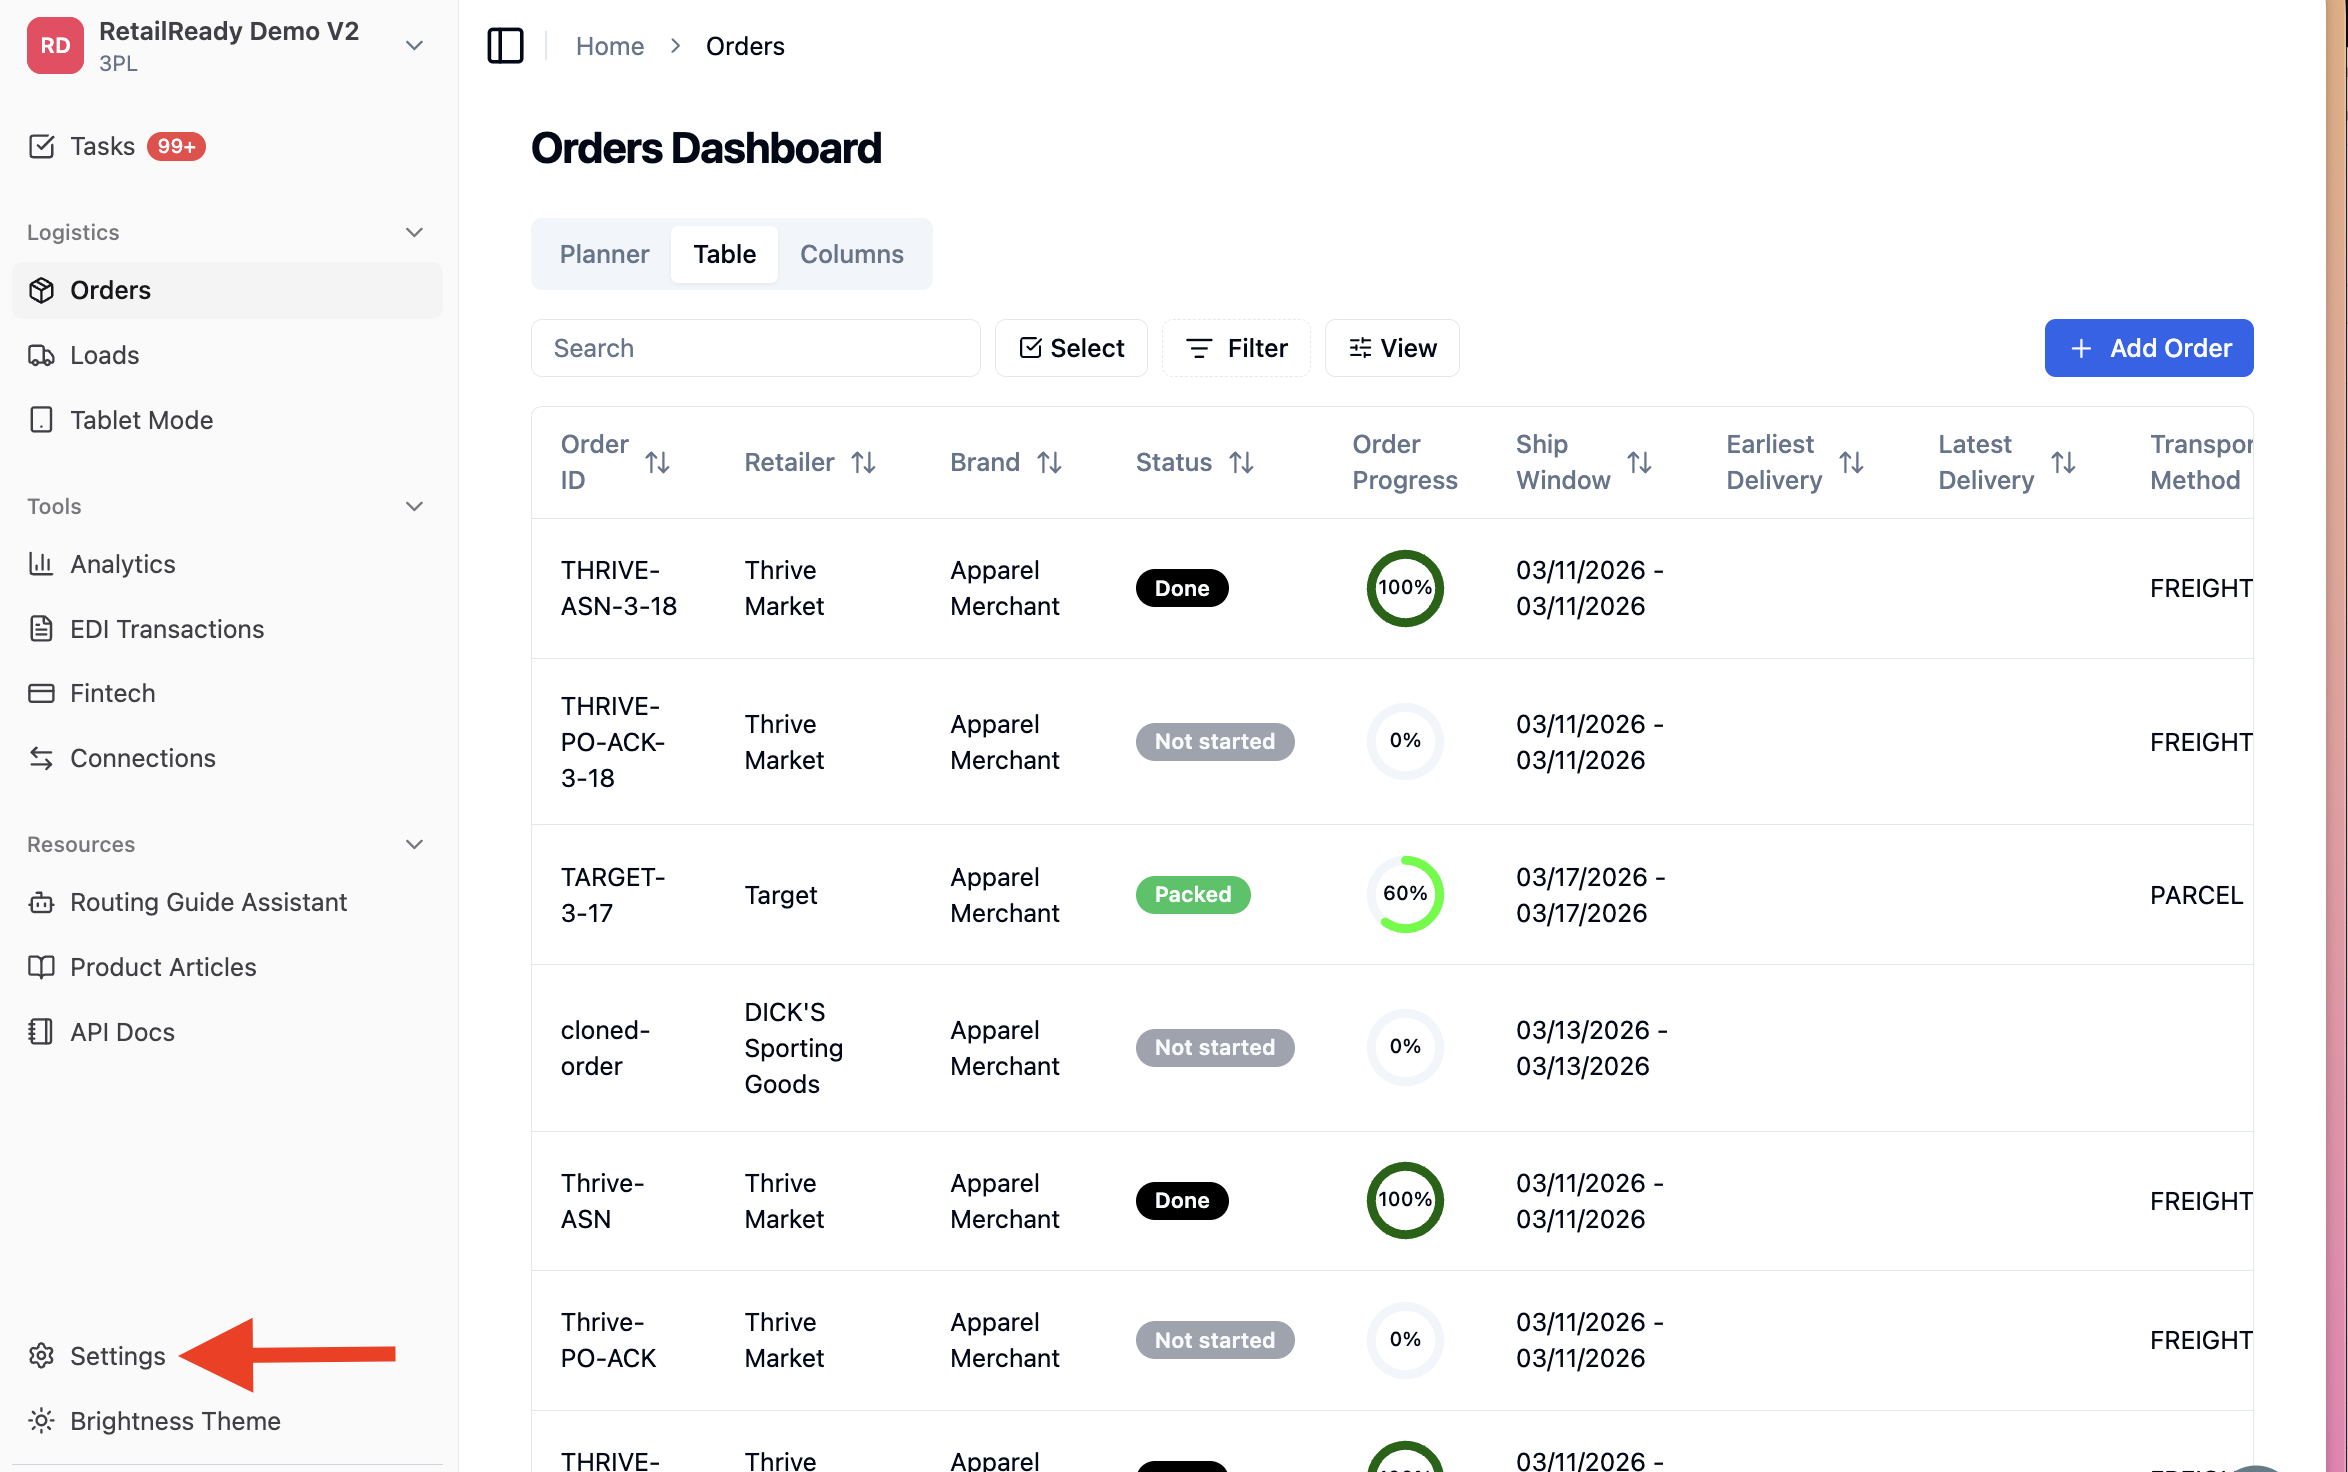Open the workspace switcher chevron

414,46
